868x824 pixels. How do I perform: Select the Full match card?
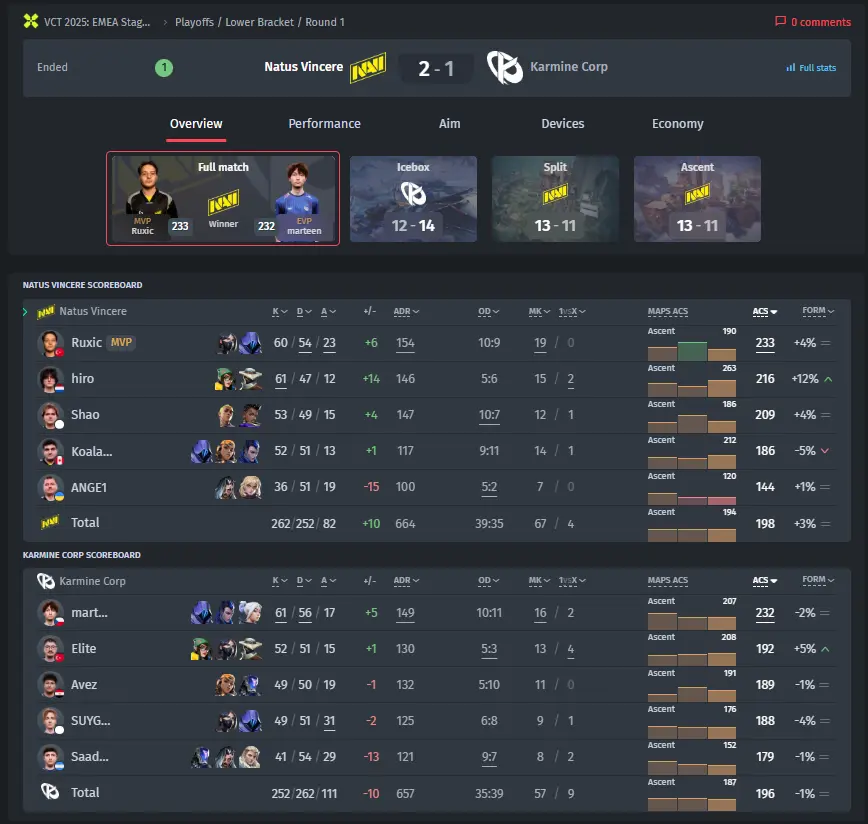point(223,199)
